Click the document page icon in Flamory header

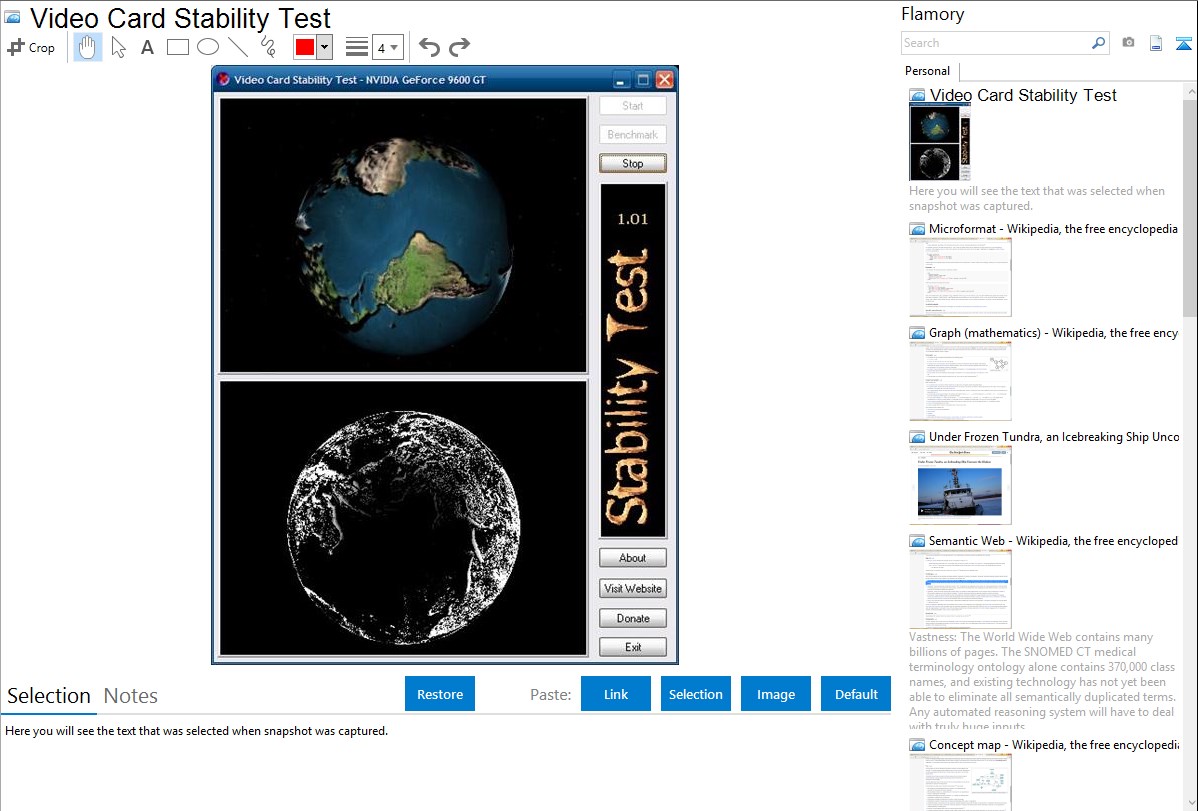pyautogui.click(x=1156, y=43)
